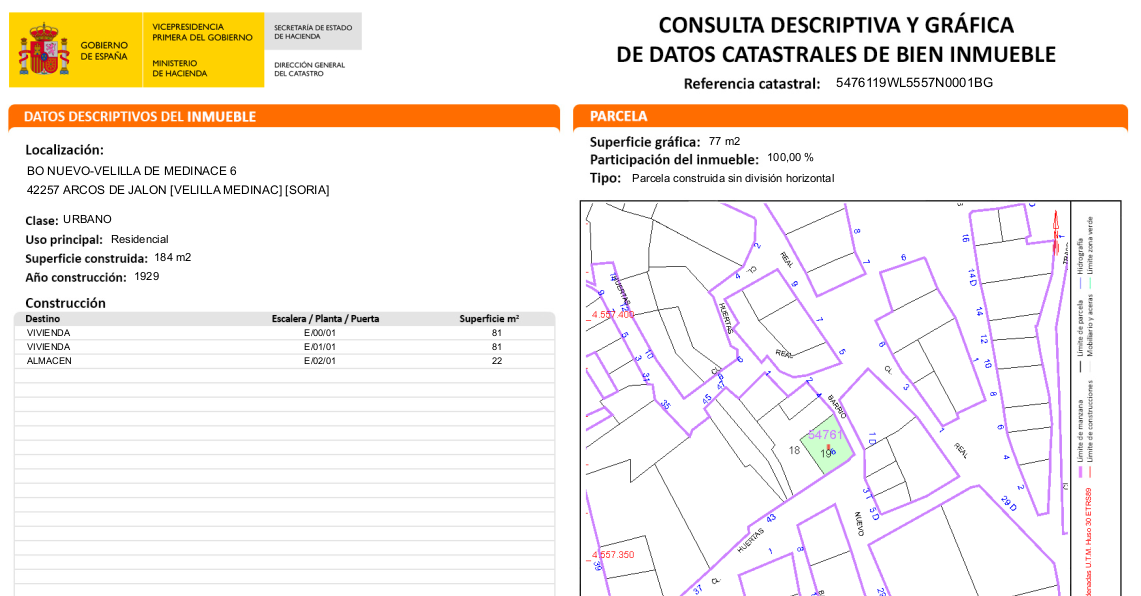Open the Parcela section header
1141x596 pixels.
tap(850, 117)
